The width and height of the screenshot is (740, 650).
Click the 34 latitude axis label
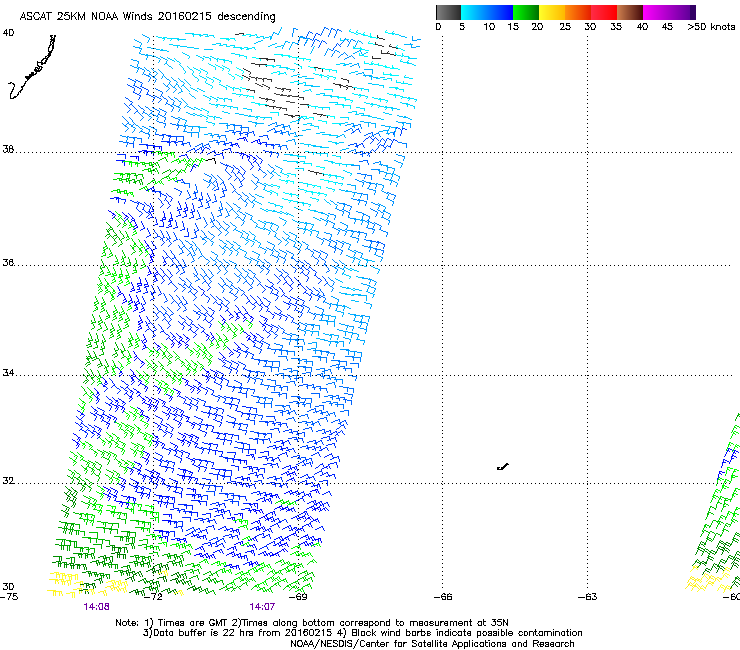tap(8, 374)
